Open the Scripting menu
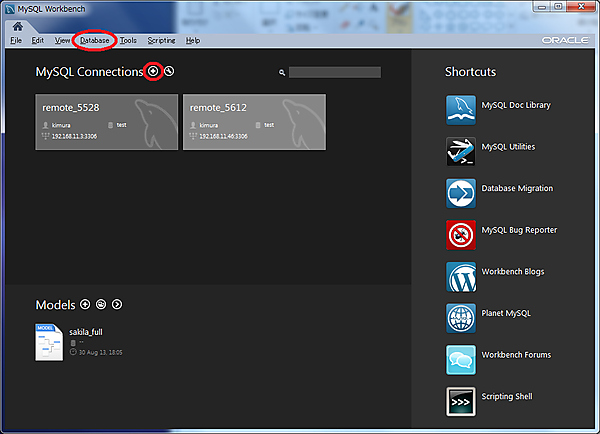Screen dimensions: 600x434 click(x=161, y=41)
